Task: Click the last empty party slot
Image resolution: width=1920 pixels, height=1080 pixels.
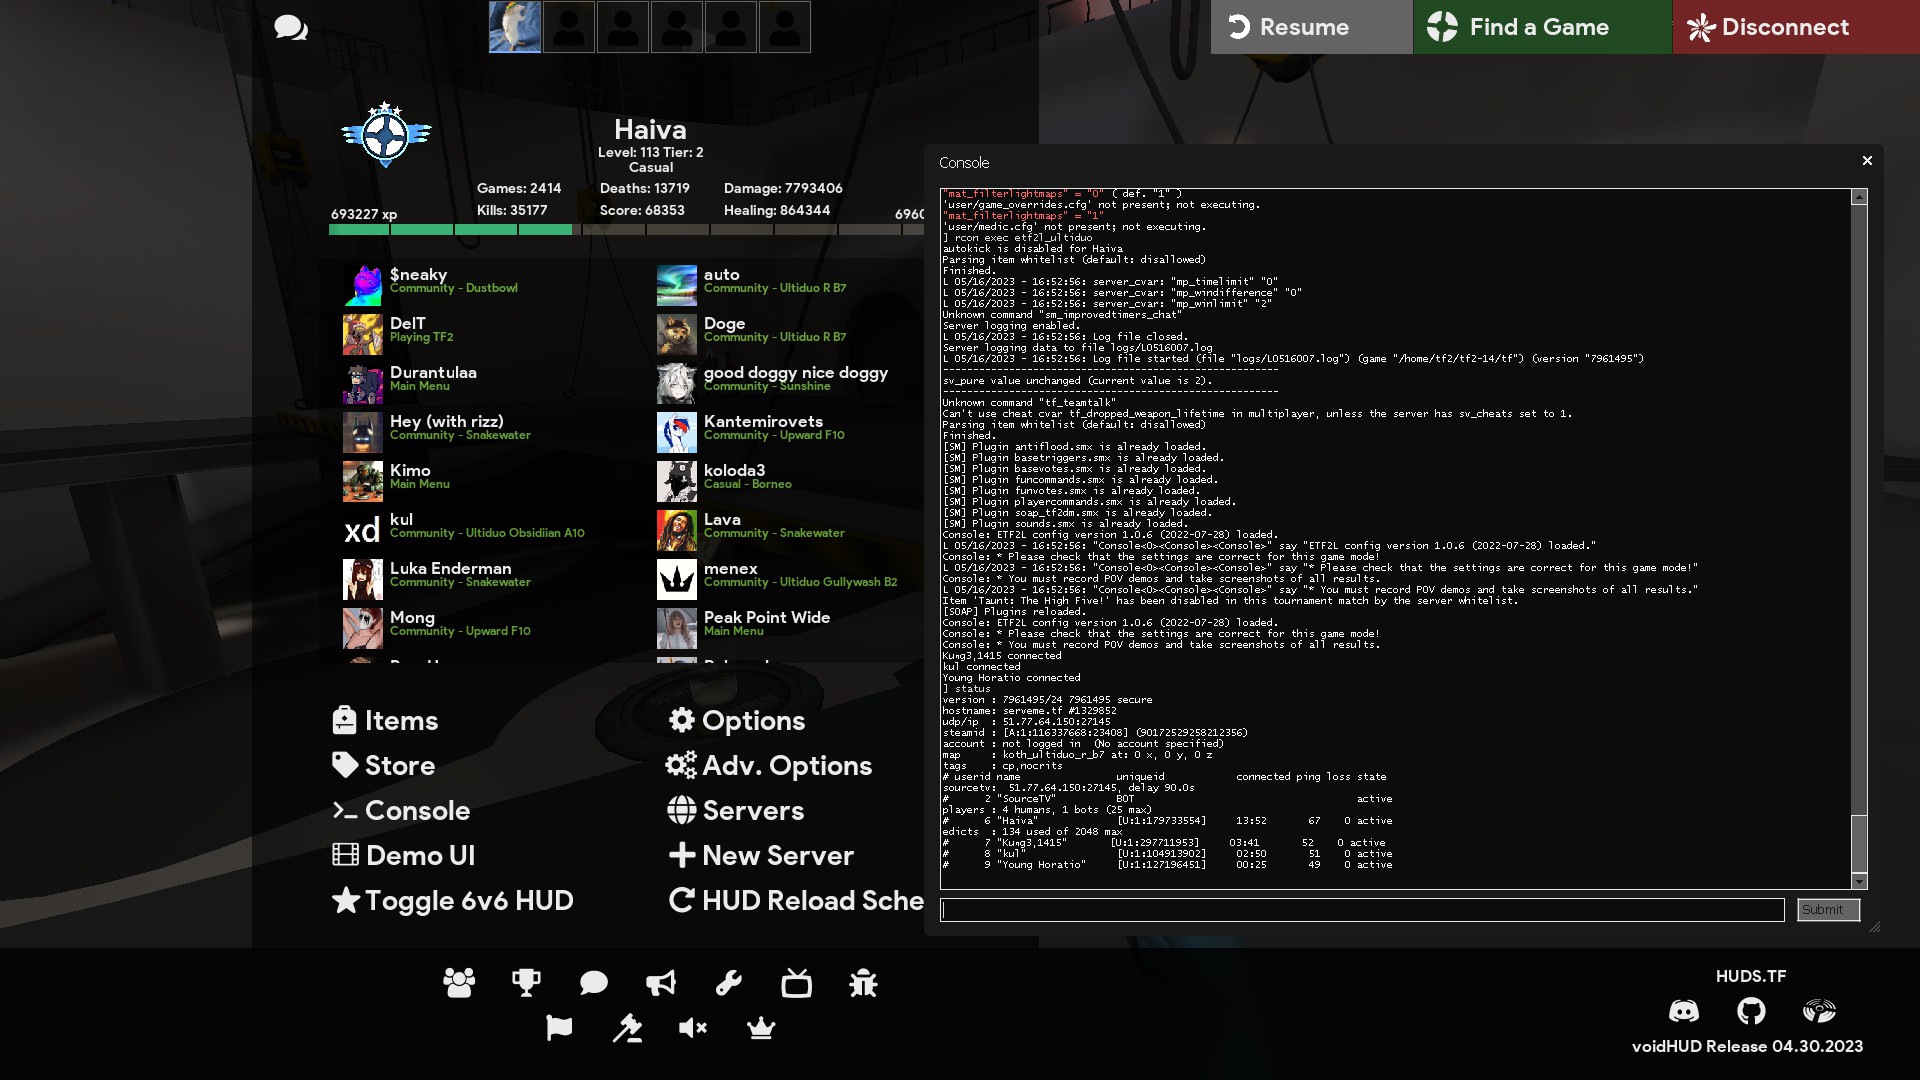Action: point(785,26)
